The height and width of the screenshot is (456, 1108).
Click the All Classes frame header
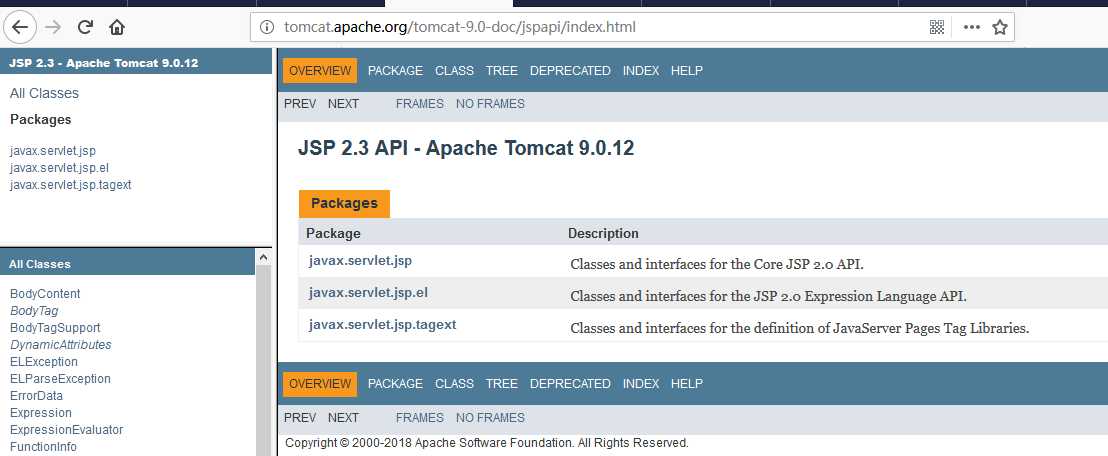127,264
